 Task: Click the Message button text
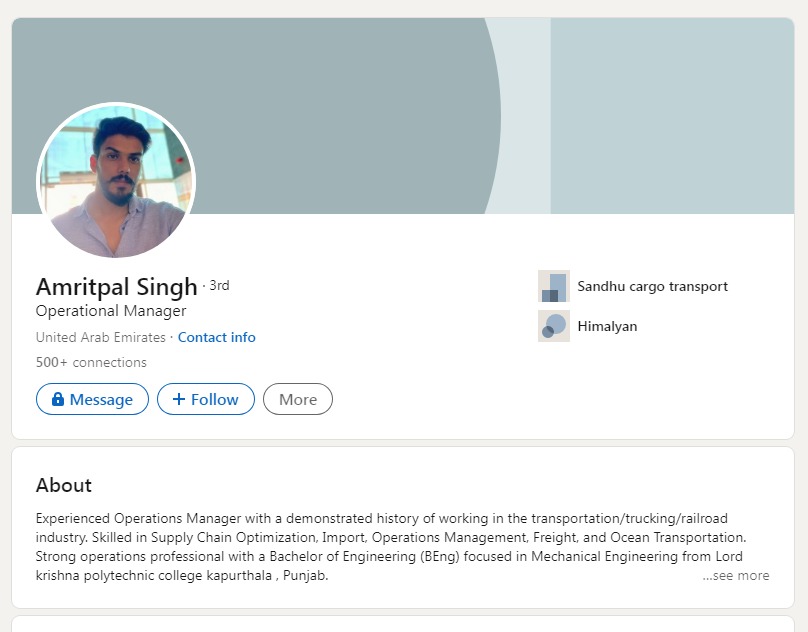pyautogui.click(x=101, y=399)
